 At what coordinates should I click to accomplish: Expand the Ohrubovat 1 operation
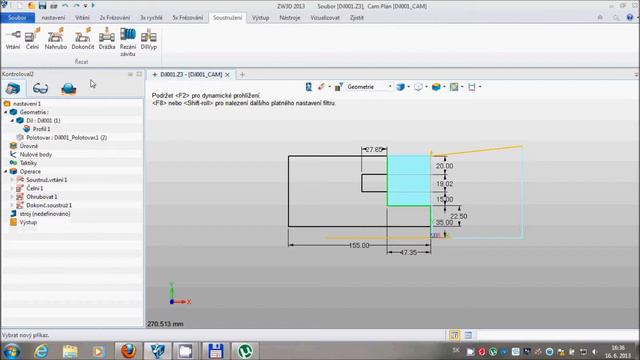(12, 197)
